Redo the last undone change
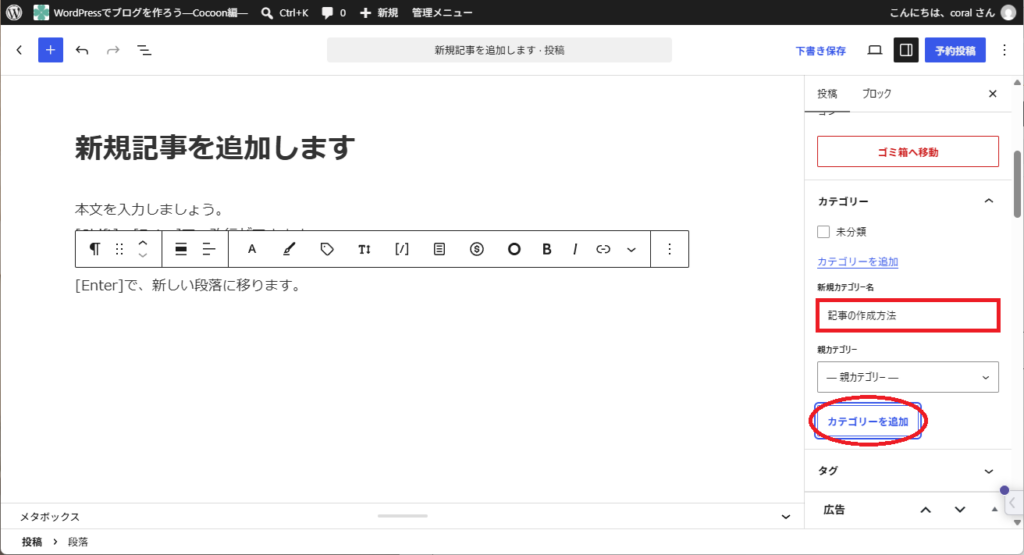This screenshot has width=1024, height=555. point(113,50)
